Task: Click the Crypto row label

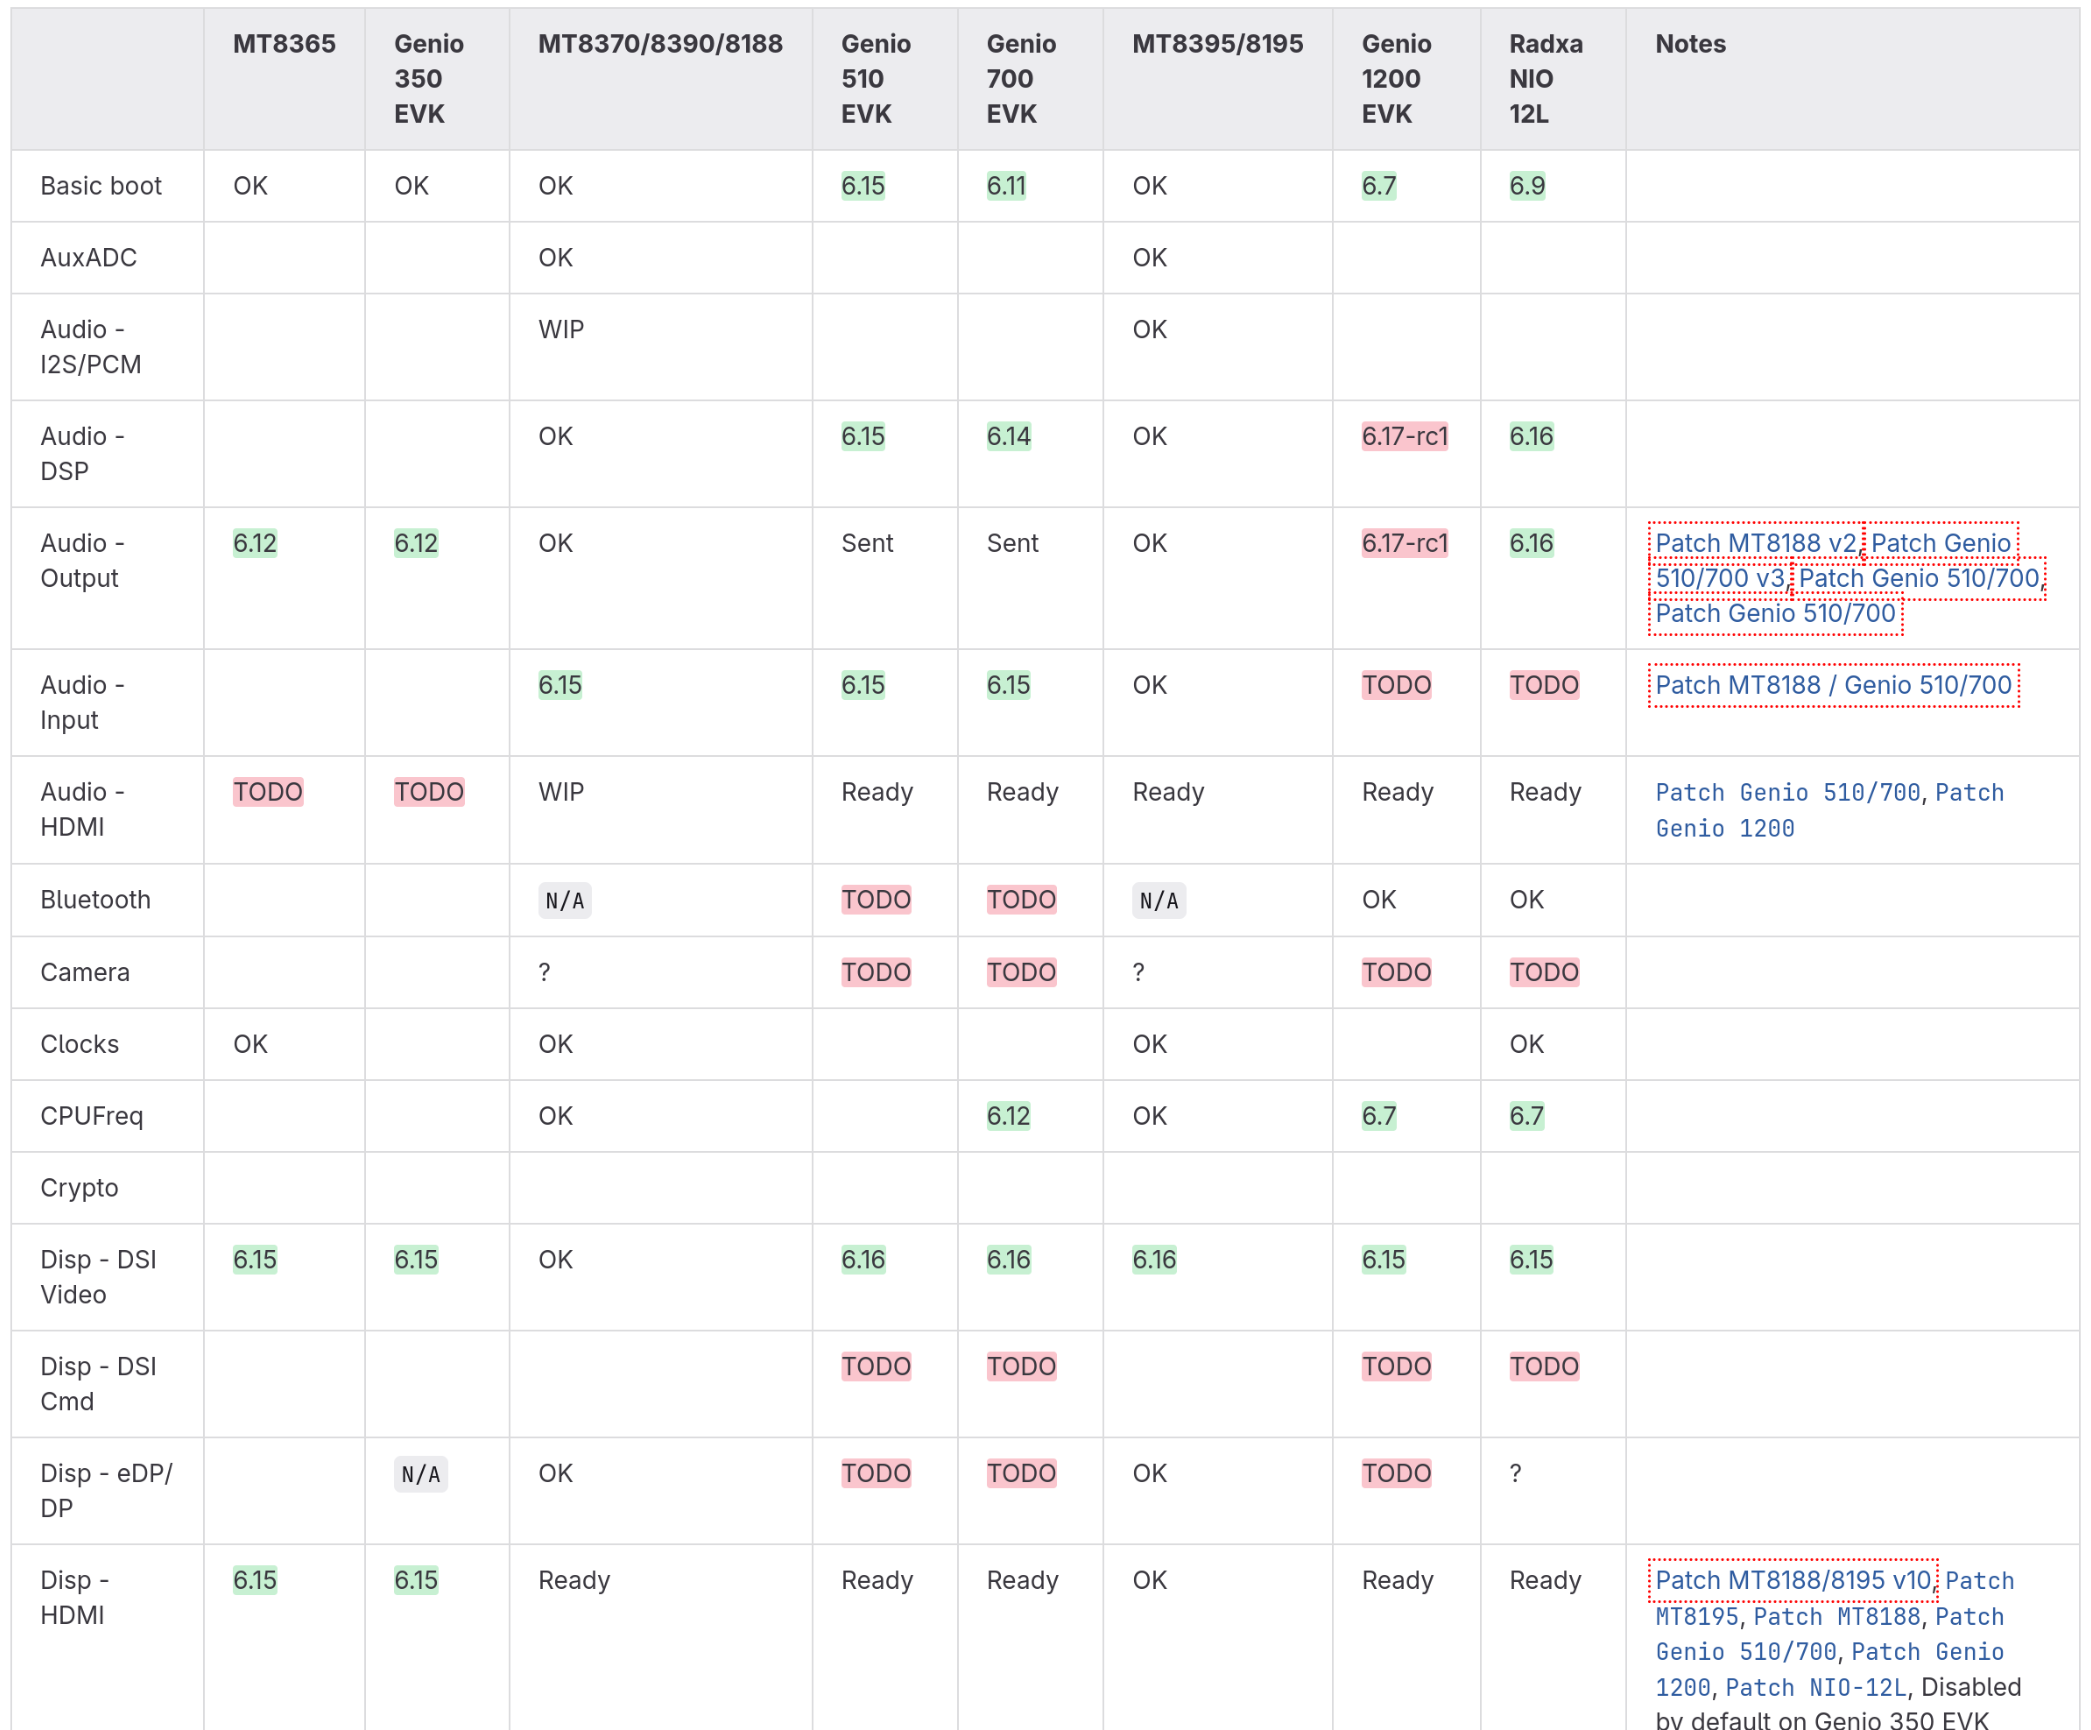Action: point(79,1187)
